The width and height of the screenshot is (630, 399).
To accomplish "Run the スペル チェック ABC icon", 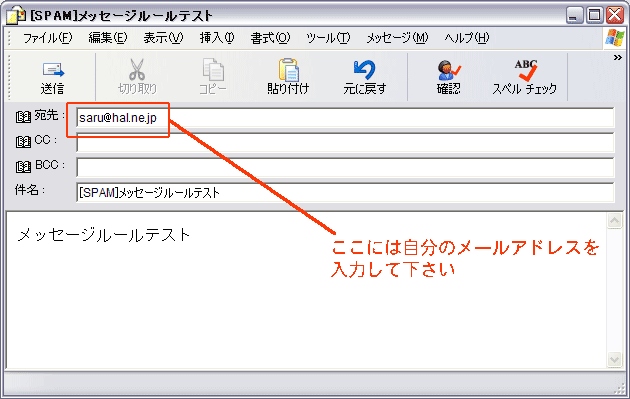I will tap(526, 70).
